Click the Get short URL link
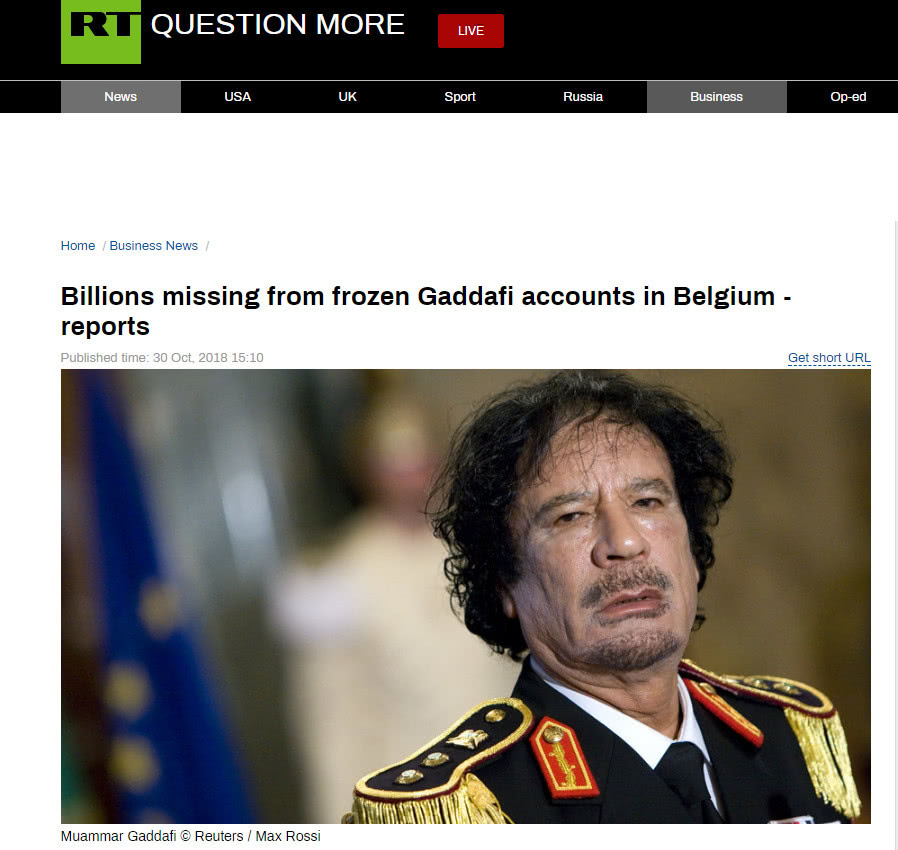Image resolution: width=898 pixels, height=850 pixels. (x=829, y=358)
